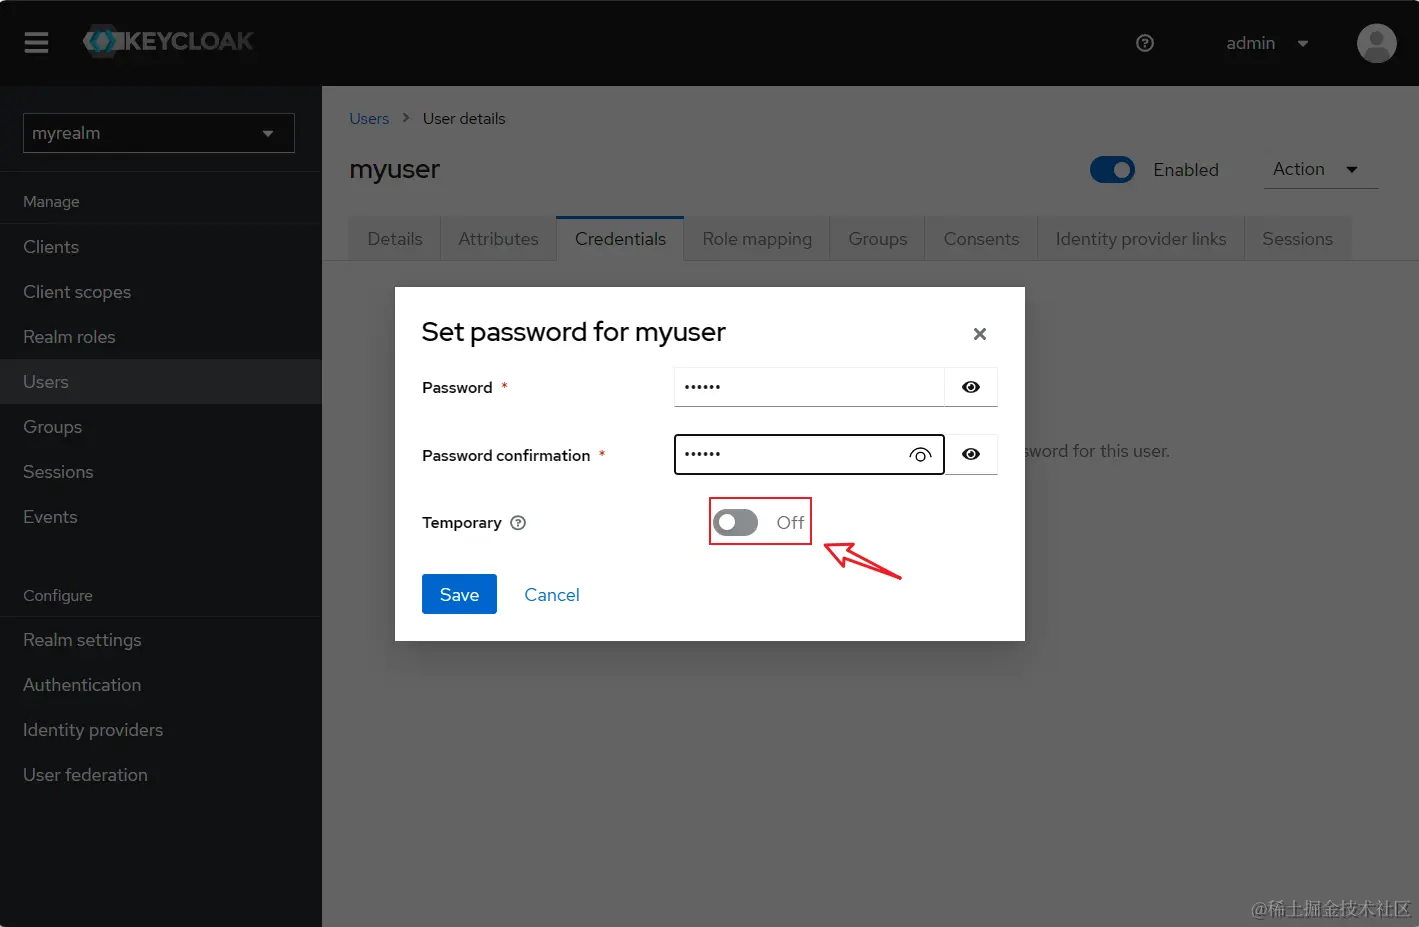This screenshot has height=927, width=1419.
Task: Switch to the Role mapping tab
Action: point(756,239)
